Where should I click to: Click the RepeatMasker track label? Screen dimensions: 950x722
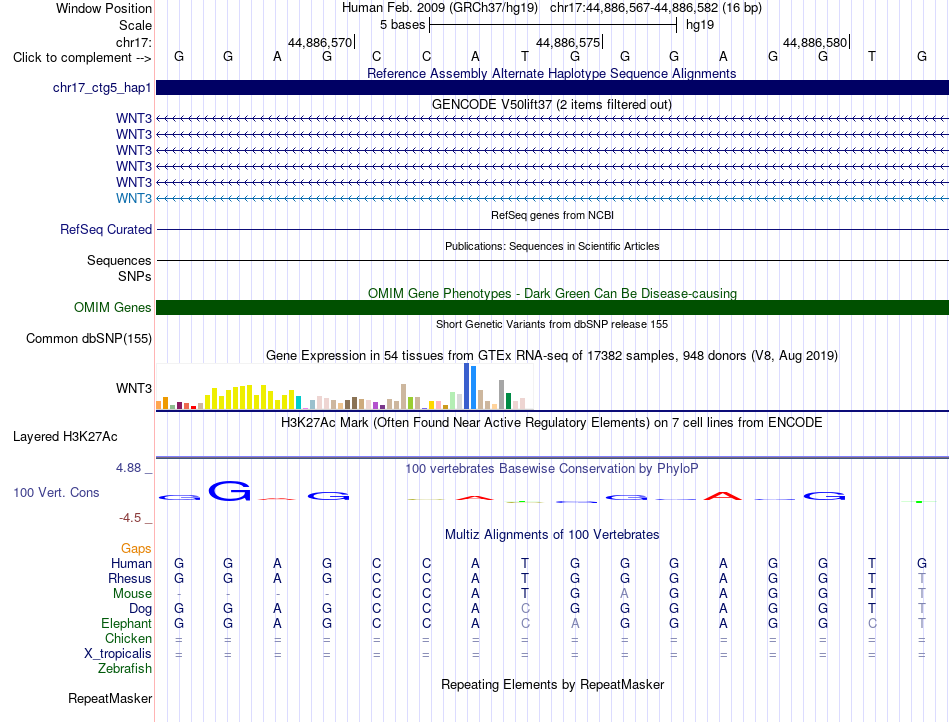110,698
